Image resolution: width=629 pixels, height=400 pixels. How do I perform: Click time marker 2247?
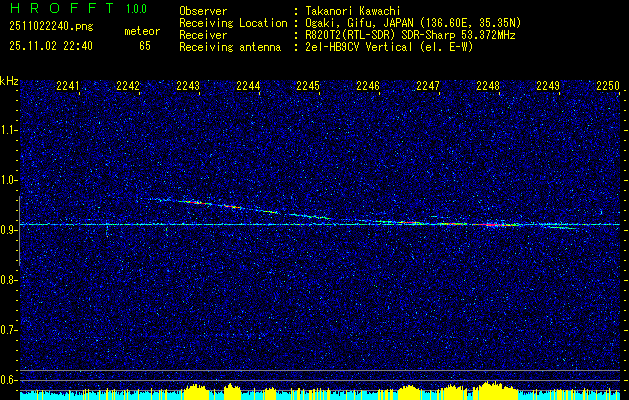point(428,86)
